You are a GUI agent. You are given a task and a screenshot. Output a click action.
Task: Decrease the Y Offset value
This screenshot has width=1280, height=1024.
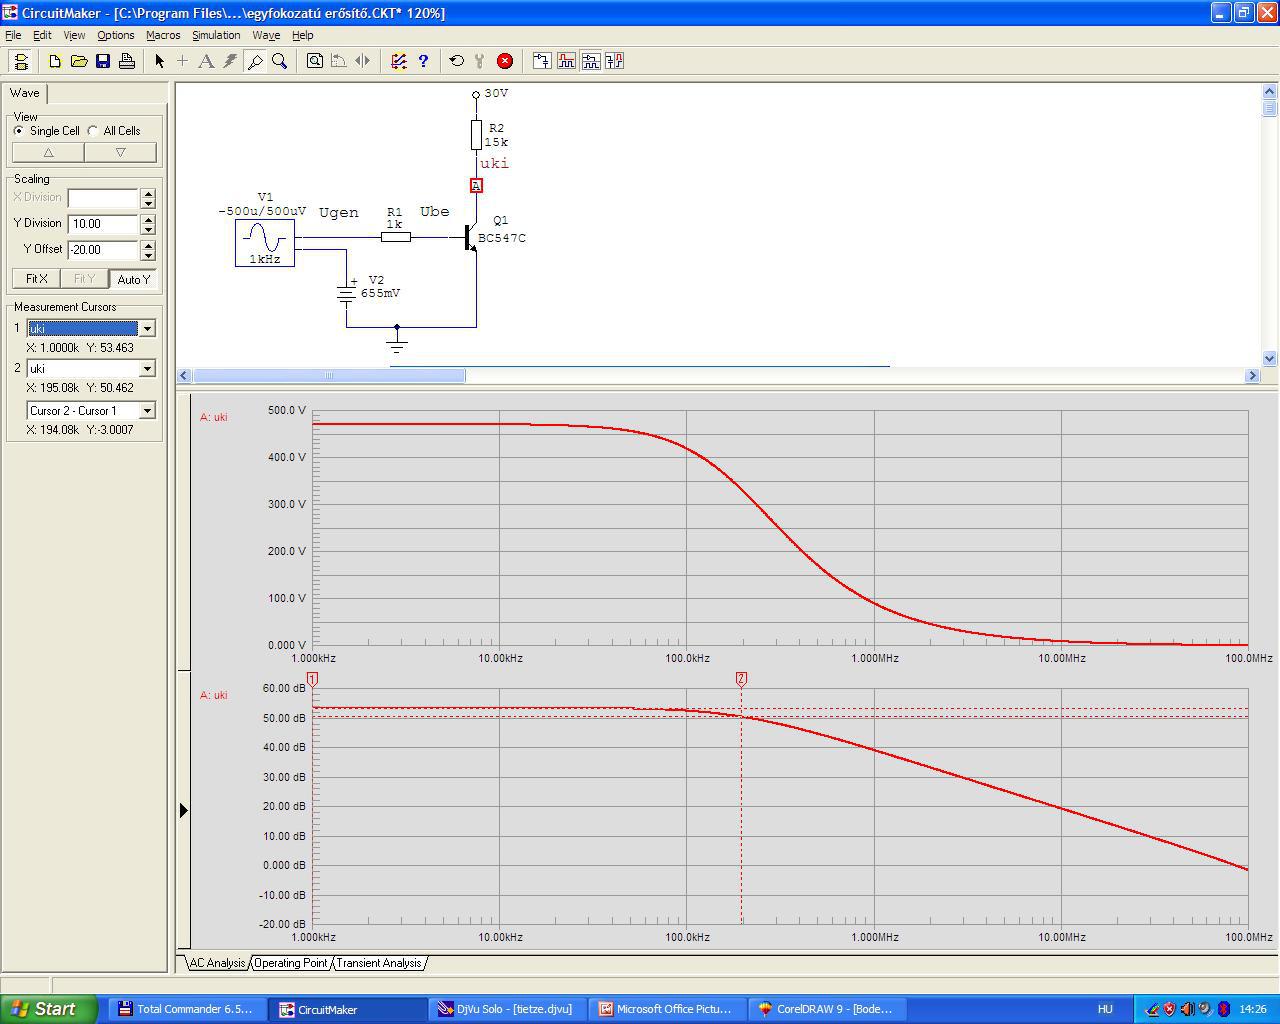[148, 255]
